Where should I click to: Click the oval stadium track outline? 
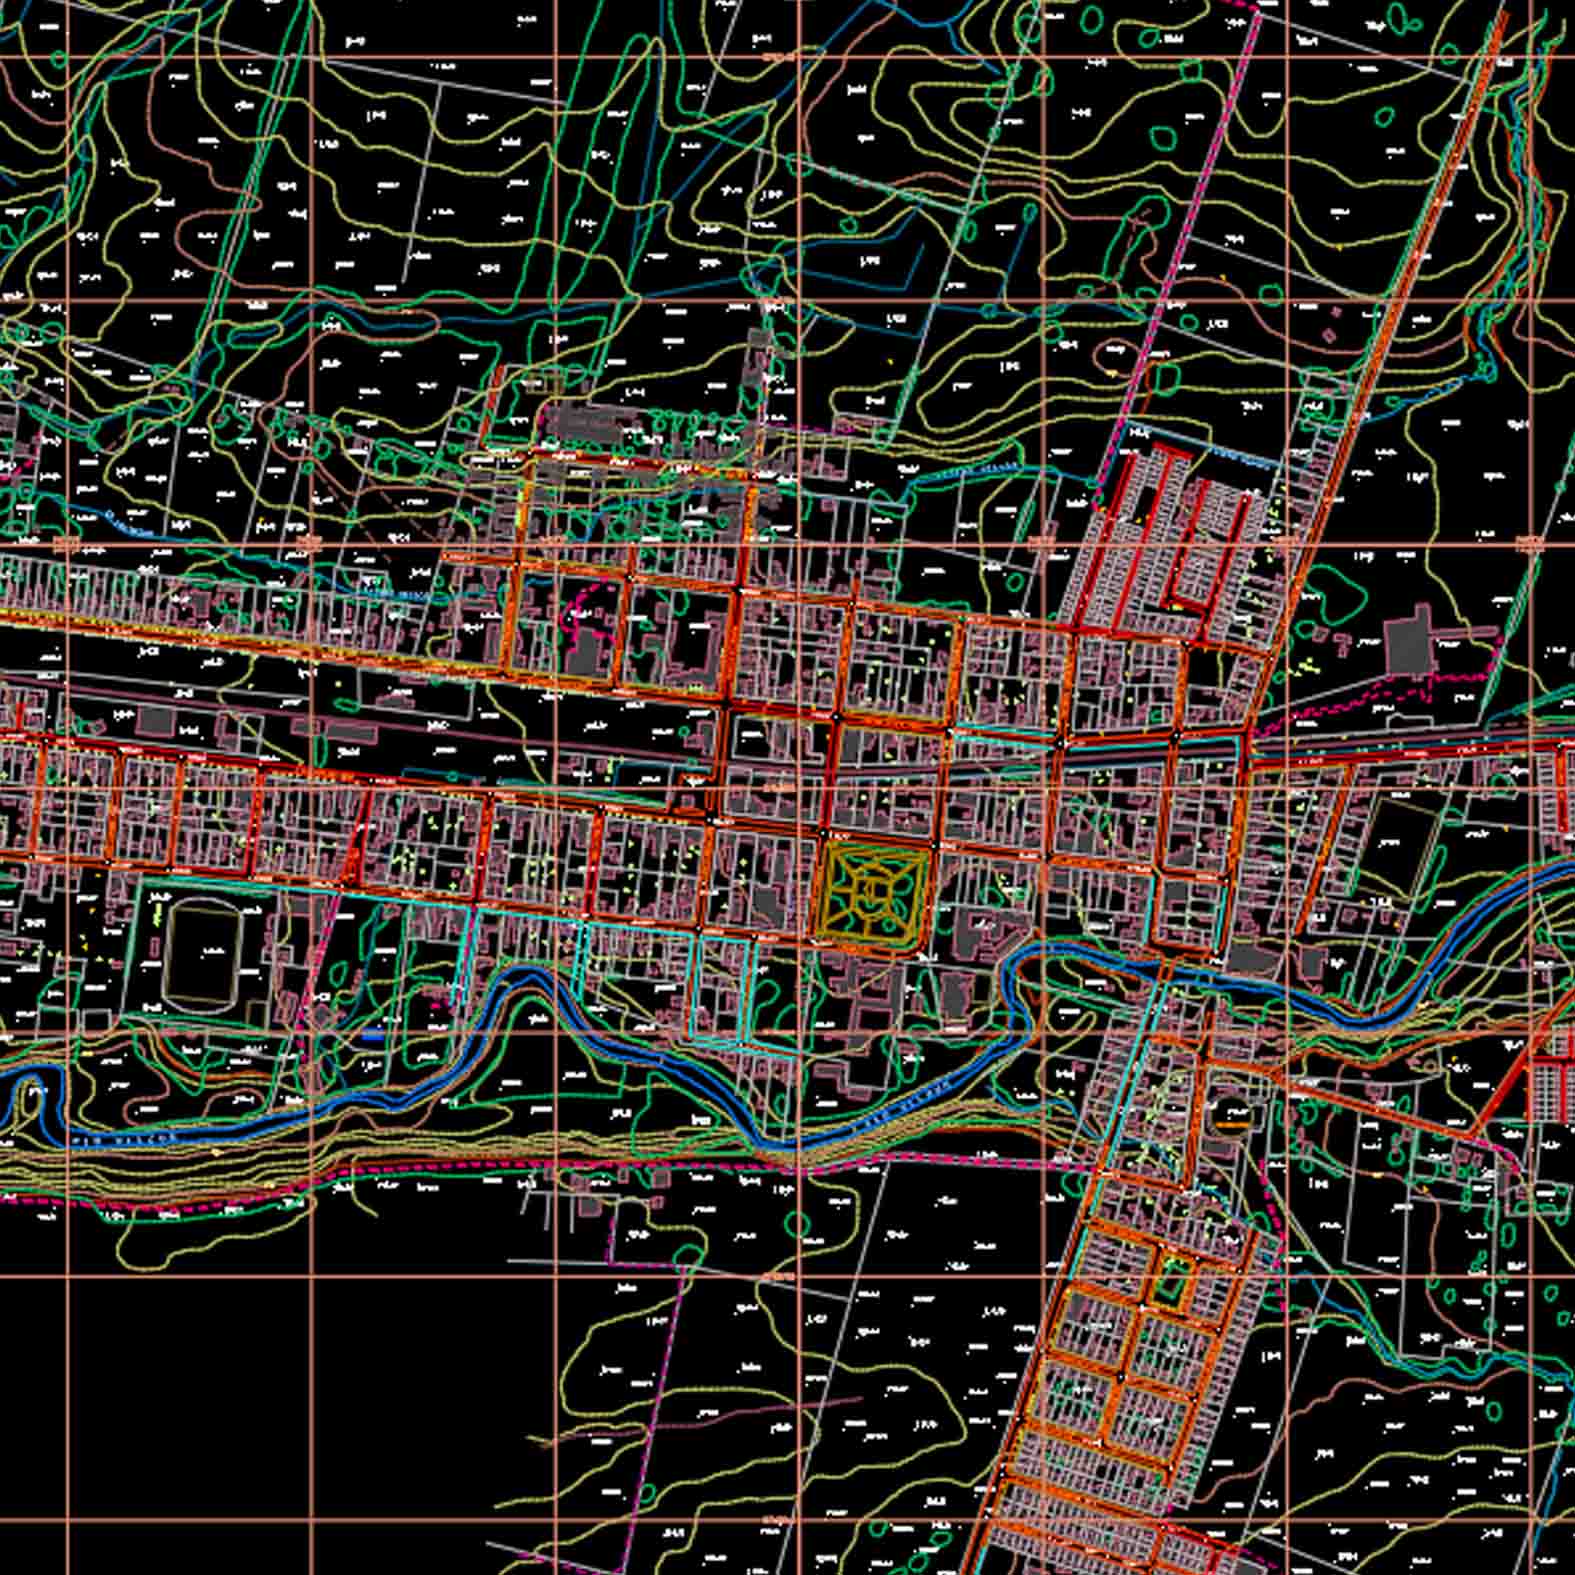pos(203,956)
